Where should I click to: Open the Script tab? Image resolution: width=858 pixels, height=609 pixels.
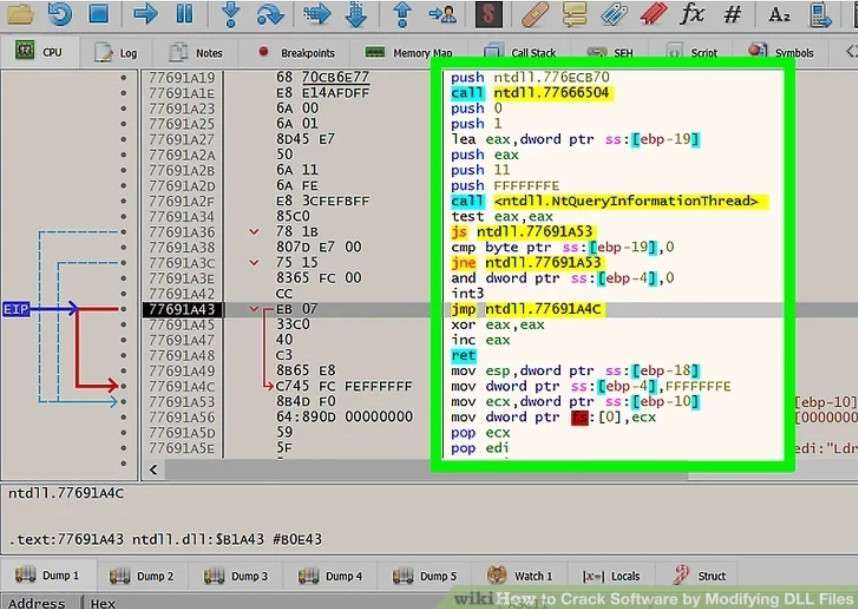pos(692,53)
